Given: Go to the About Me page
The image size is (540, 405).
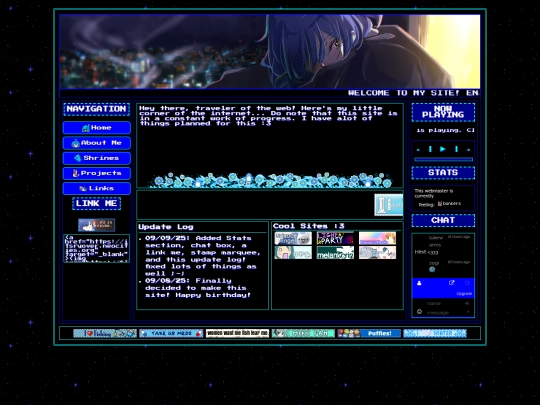Looking at the screenshot, I should [x=97, y=143].
